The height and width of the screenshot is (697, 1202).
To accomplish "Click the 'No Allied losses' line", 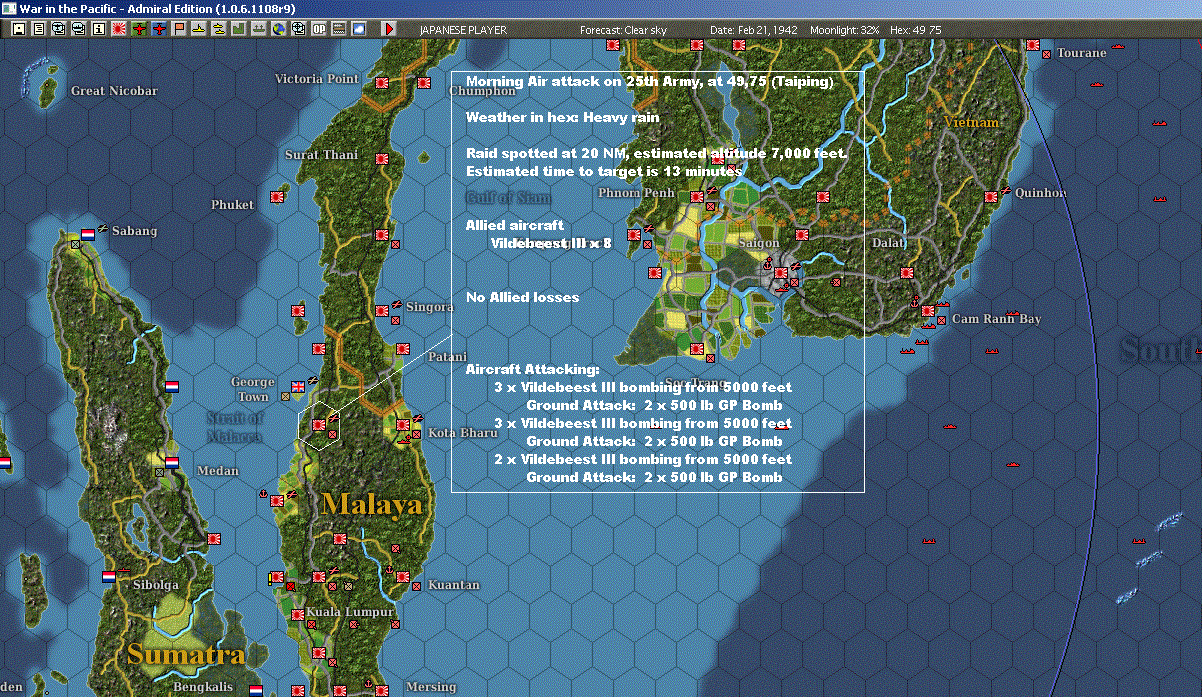I will (x=522, y=297).
